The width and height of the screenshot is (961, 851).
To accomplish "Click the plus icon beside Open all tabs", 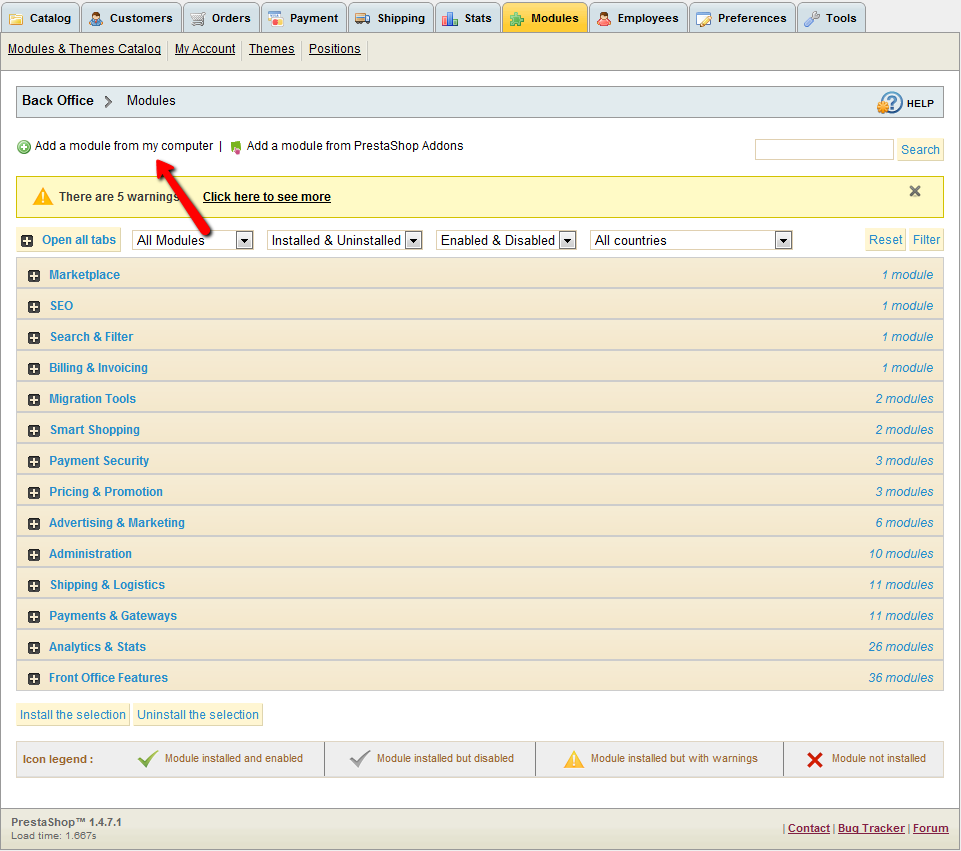I will tap(27, 241).
